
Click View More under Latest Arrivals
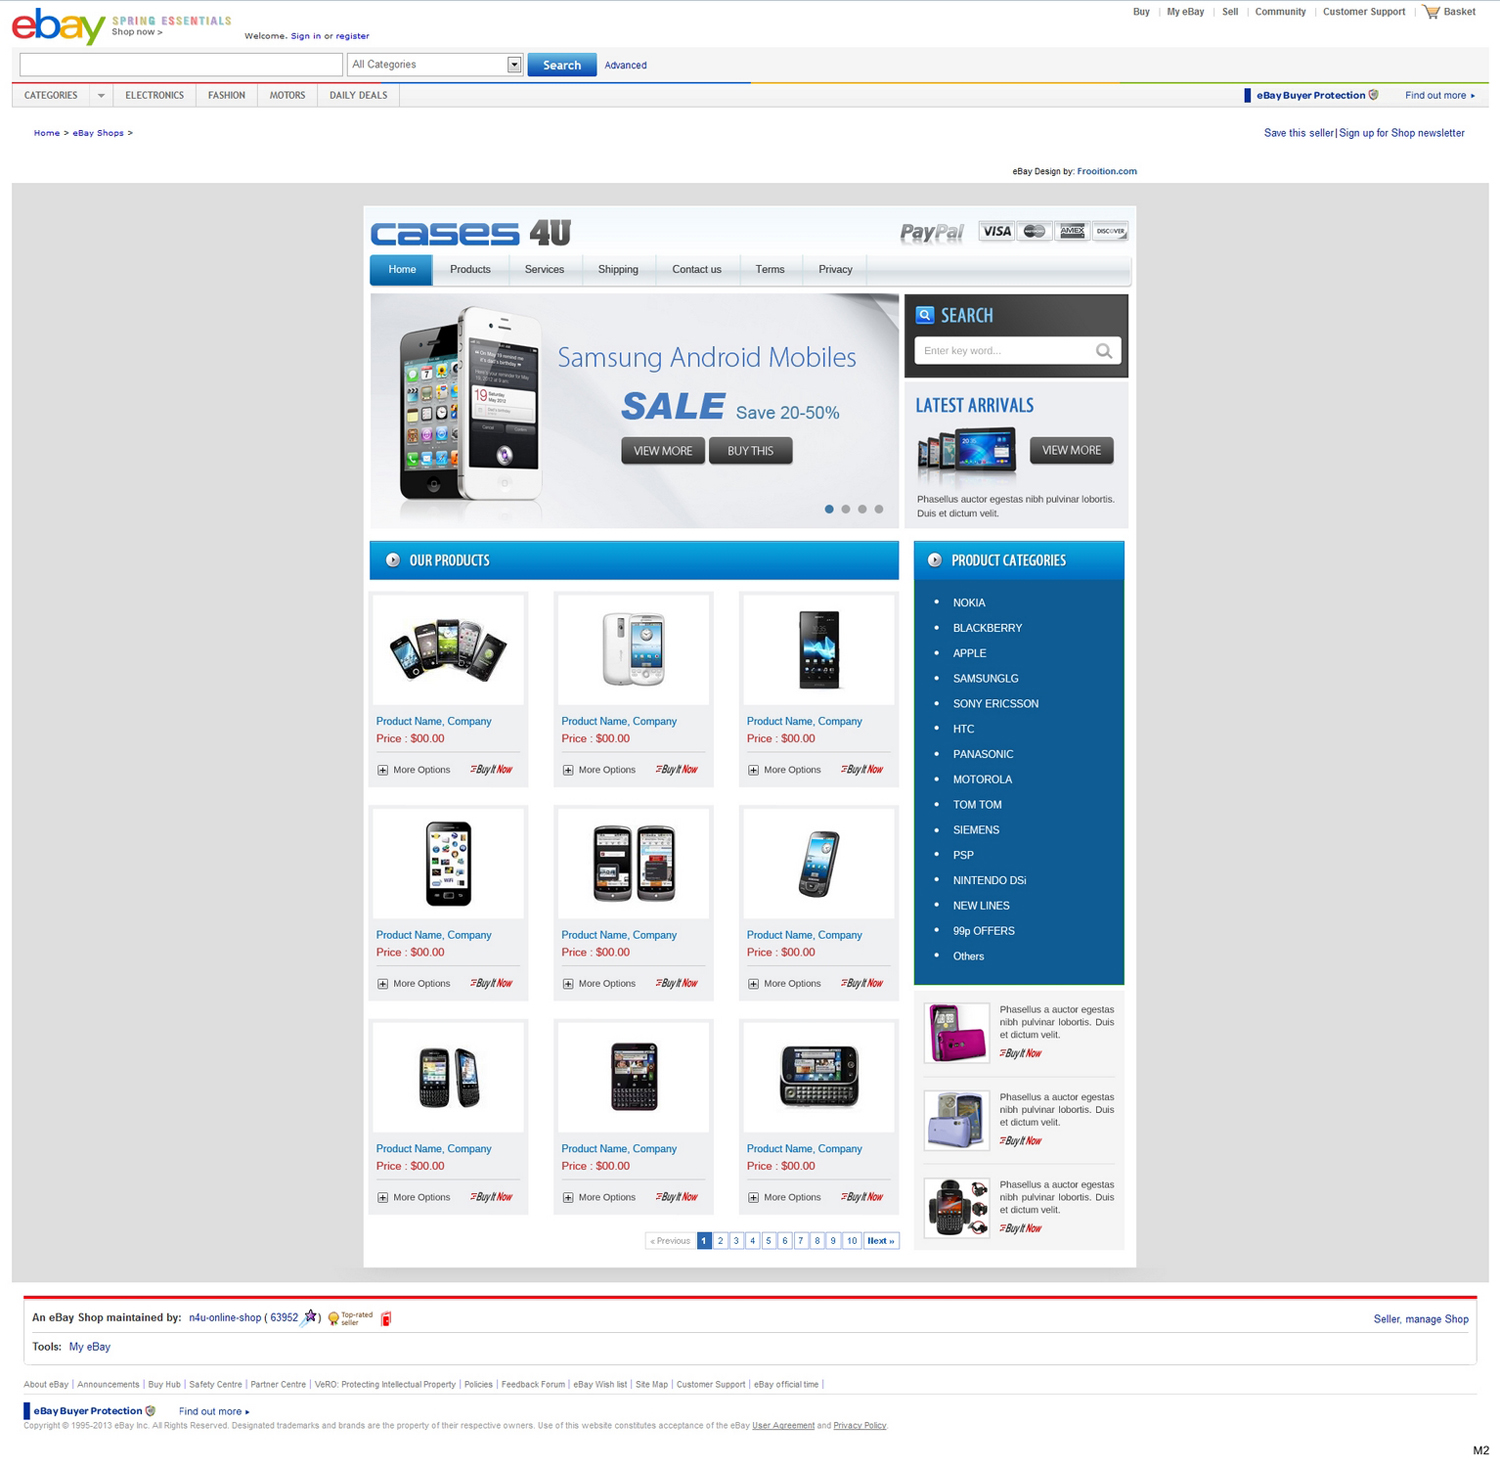pos(1072,450)
